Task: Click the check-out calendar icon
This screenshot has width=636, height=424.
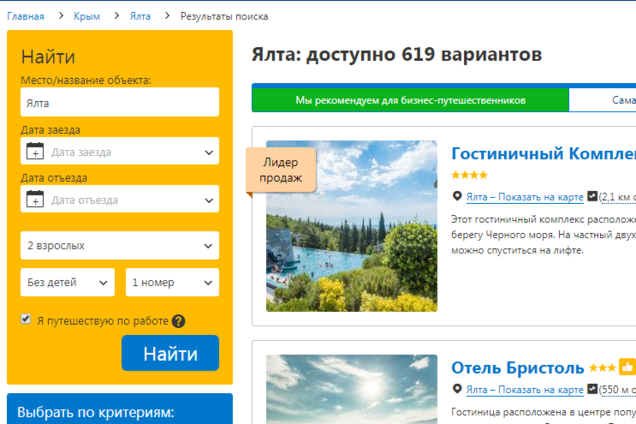Action: (35, 199)
